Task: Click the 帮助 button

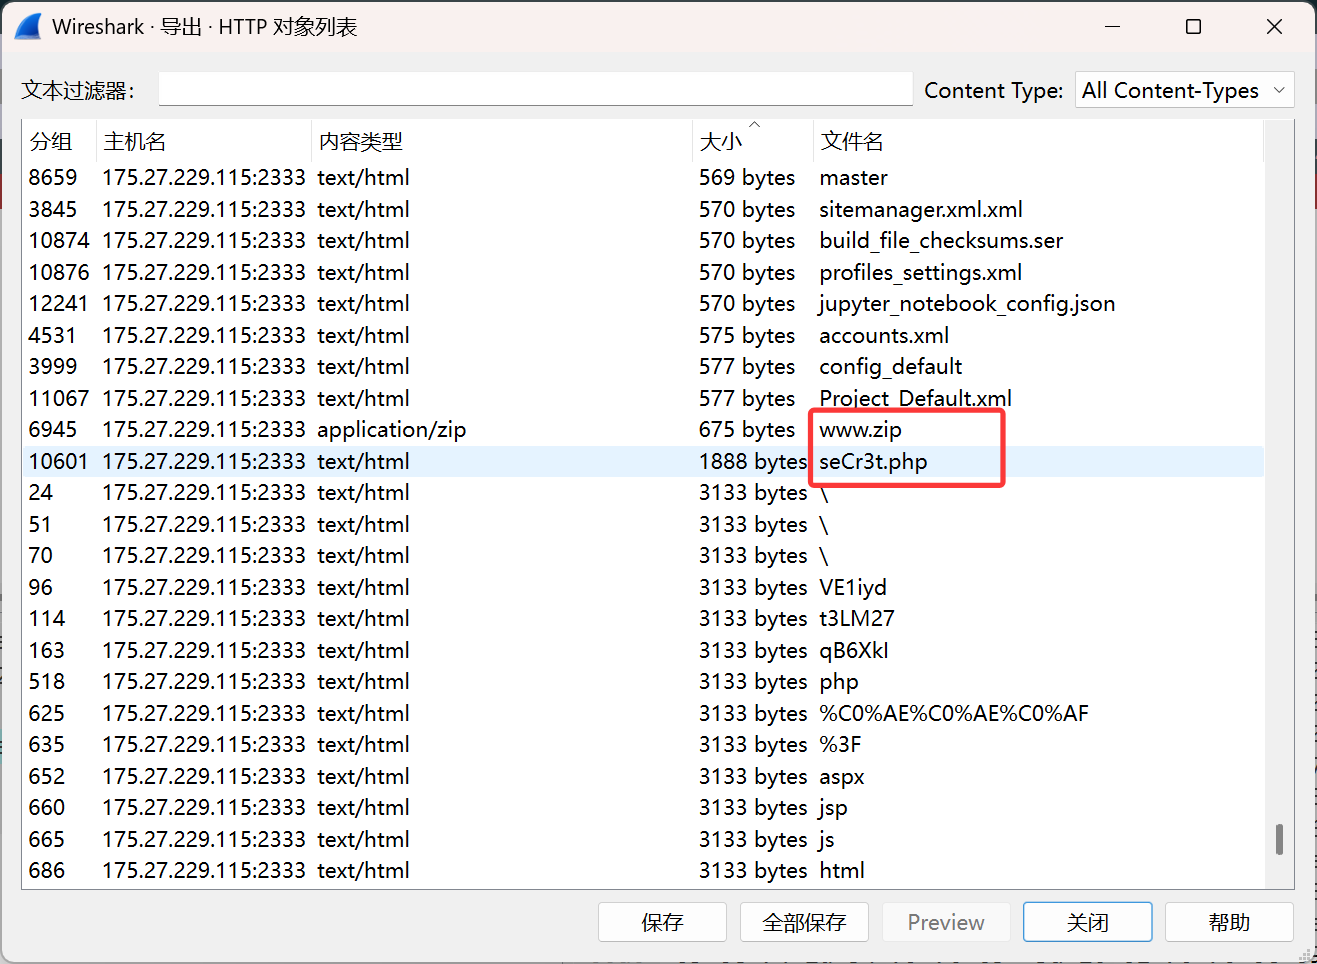Action: point(1229,922)
